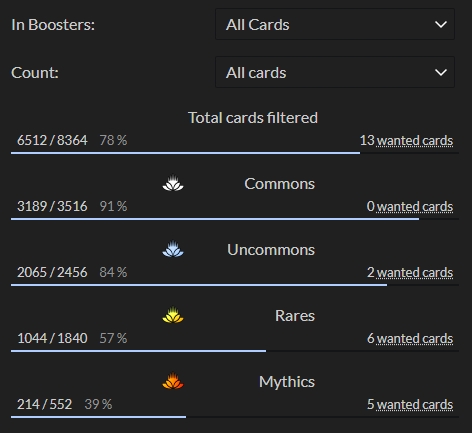Image resolution: width=472 pixels, height=433 pixels.
Task: Click the total cards filtered progress bar
Action: point(235,153)
